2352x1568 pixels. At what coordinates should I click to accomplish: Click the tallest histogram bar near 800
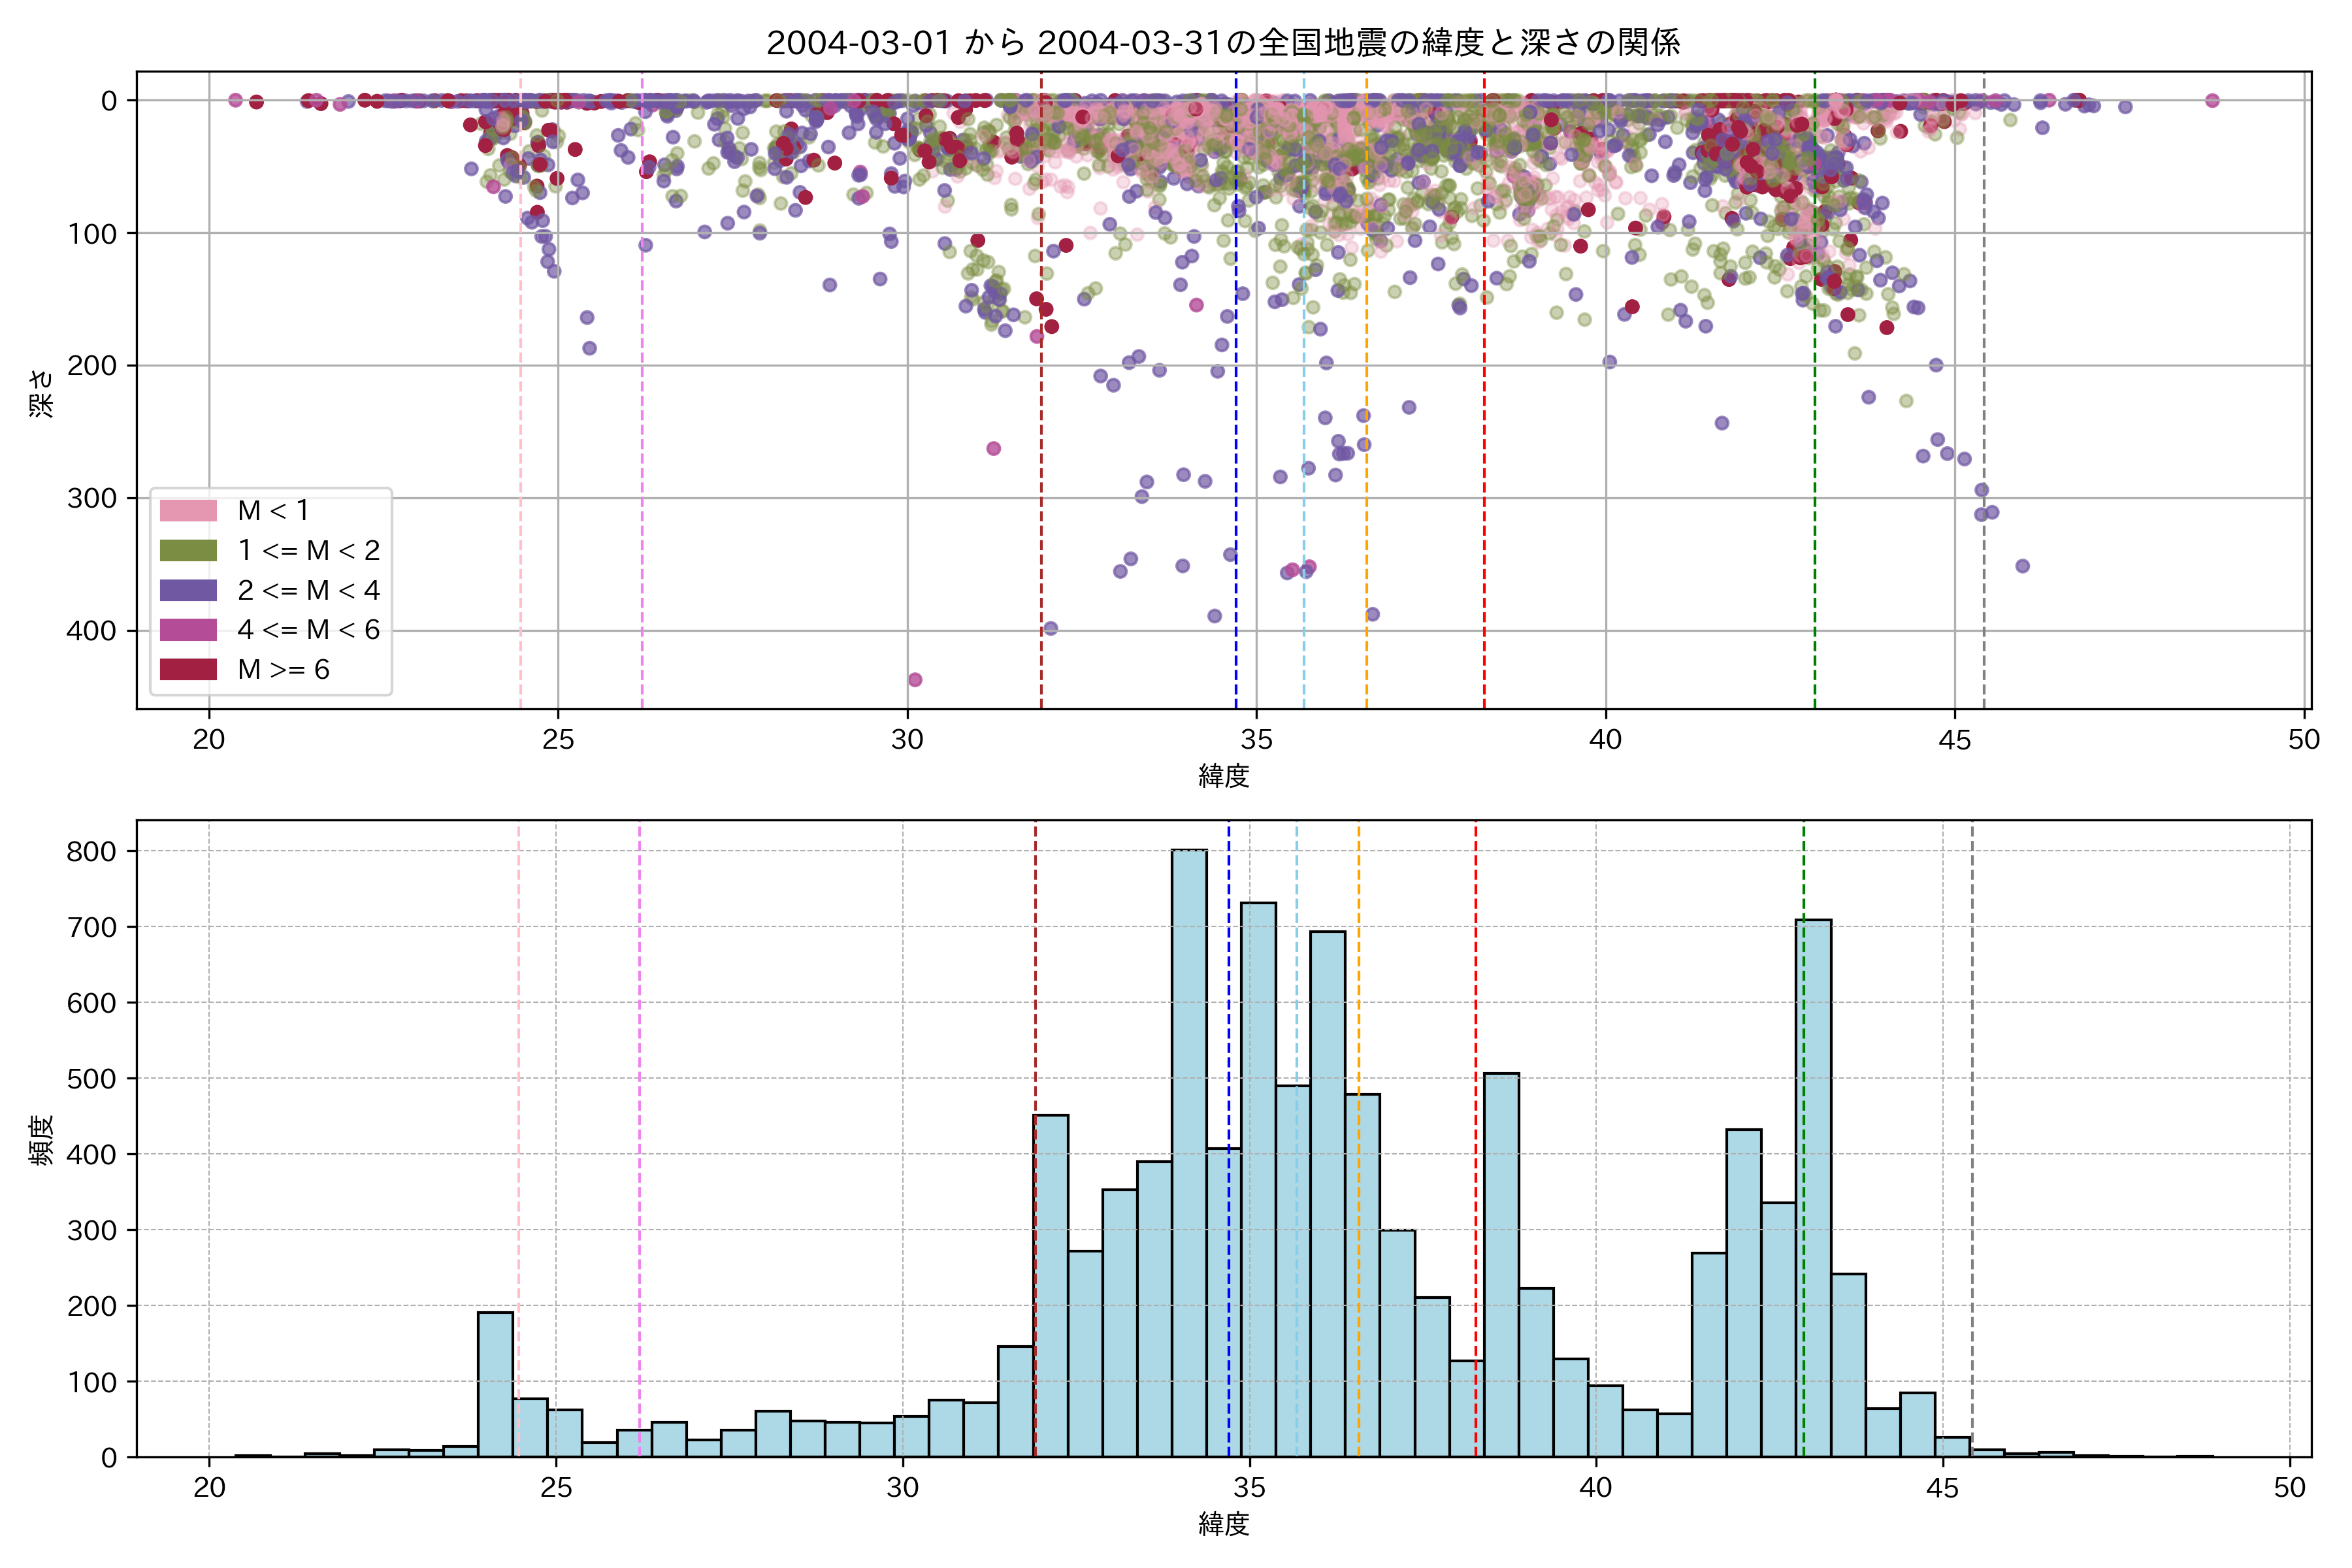[1189, 1150]
